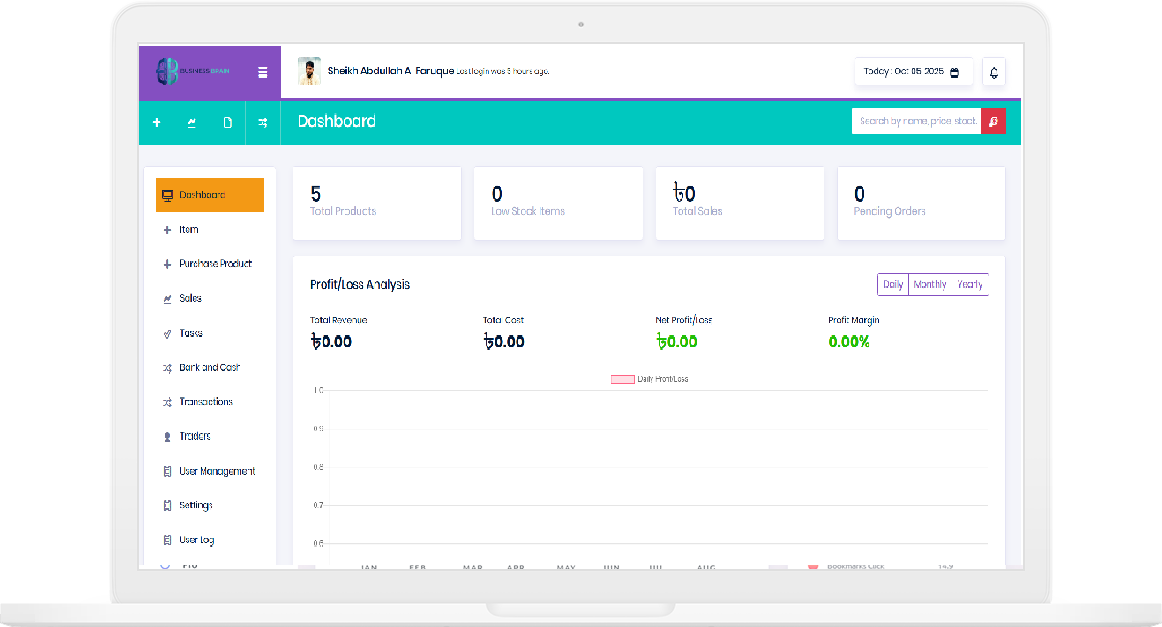This screenshot has width=1162, height=627.
Task: Open the User Management page
Action: [x=216, y=471]
